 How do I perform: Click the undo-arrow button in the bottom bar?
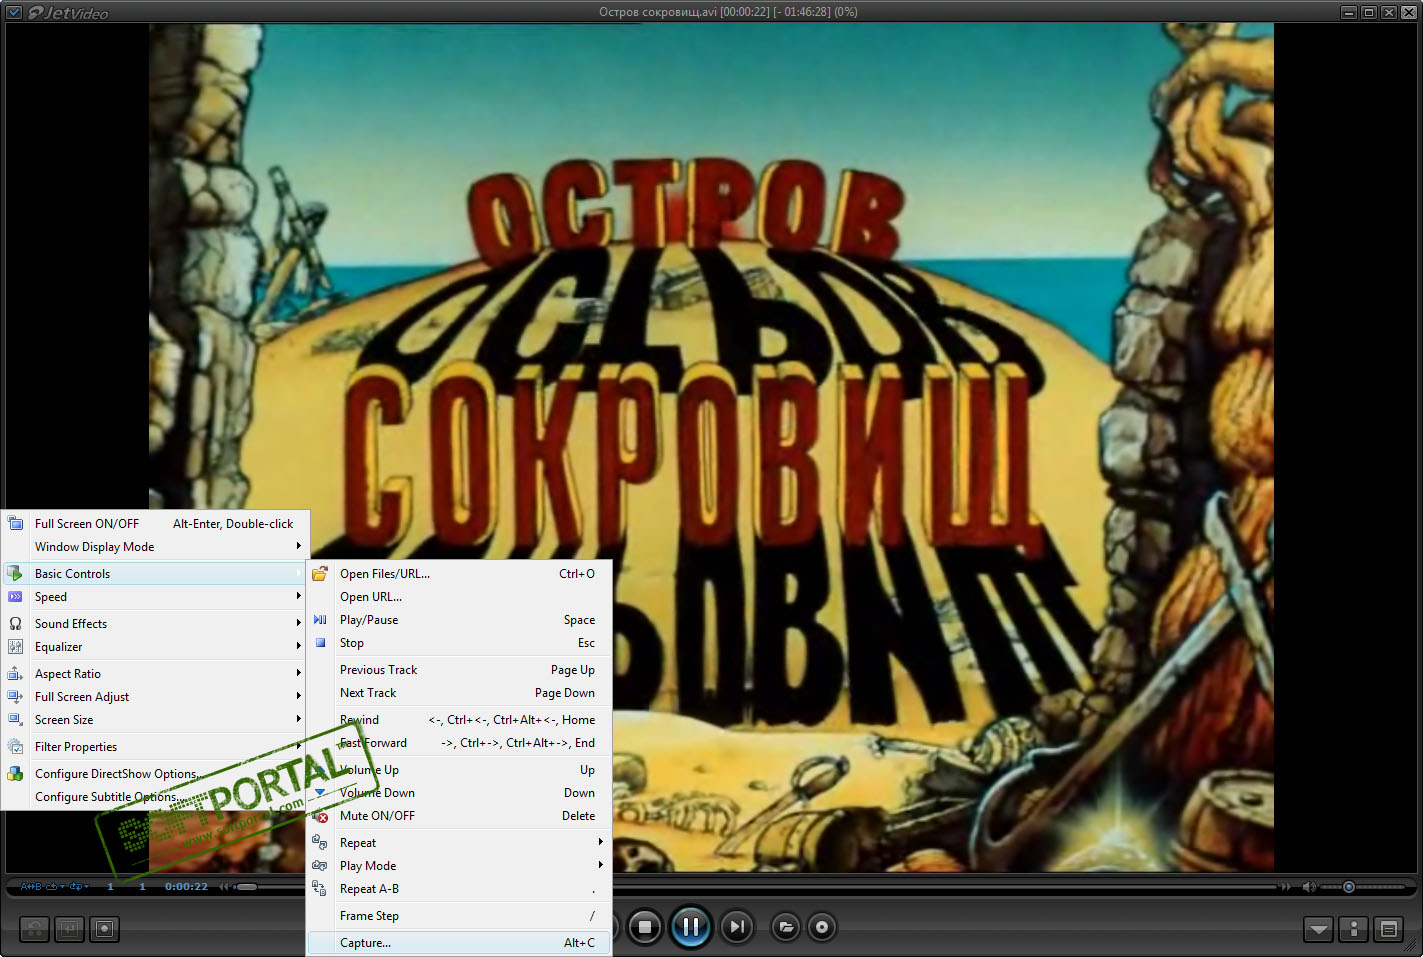(x=34, y=929)
